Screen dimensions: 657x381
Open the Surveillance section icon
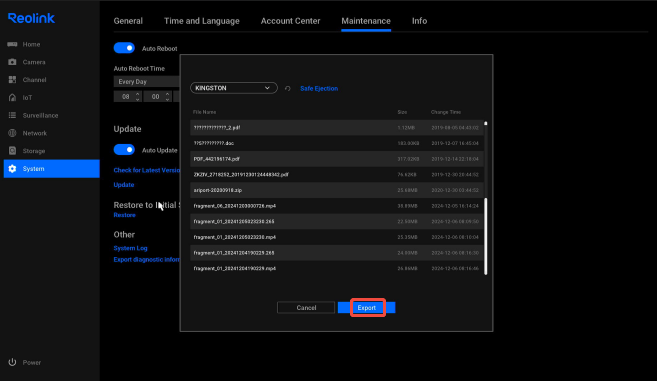point(12,115)
